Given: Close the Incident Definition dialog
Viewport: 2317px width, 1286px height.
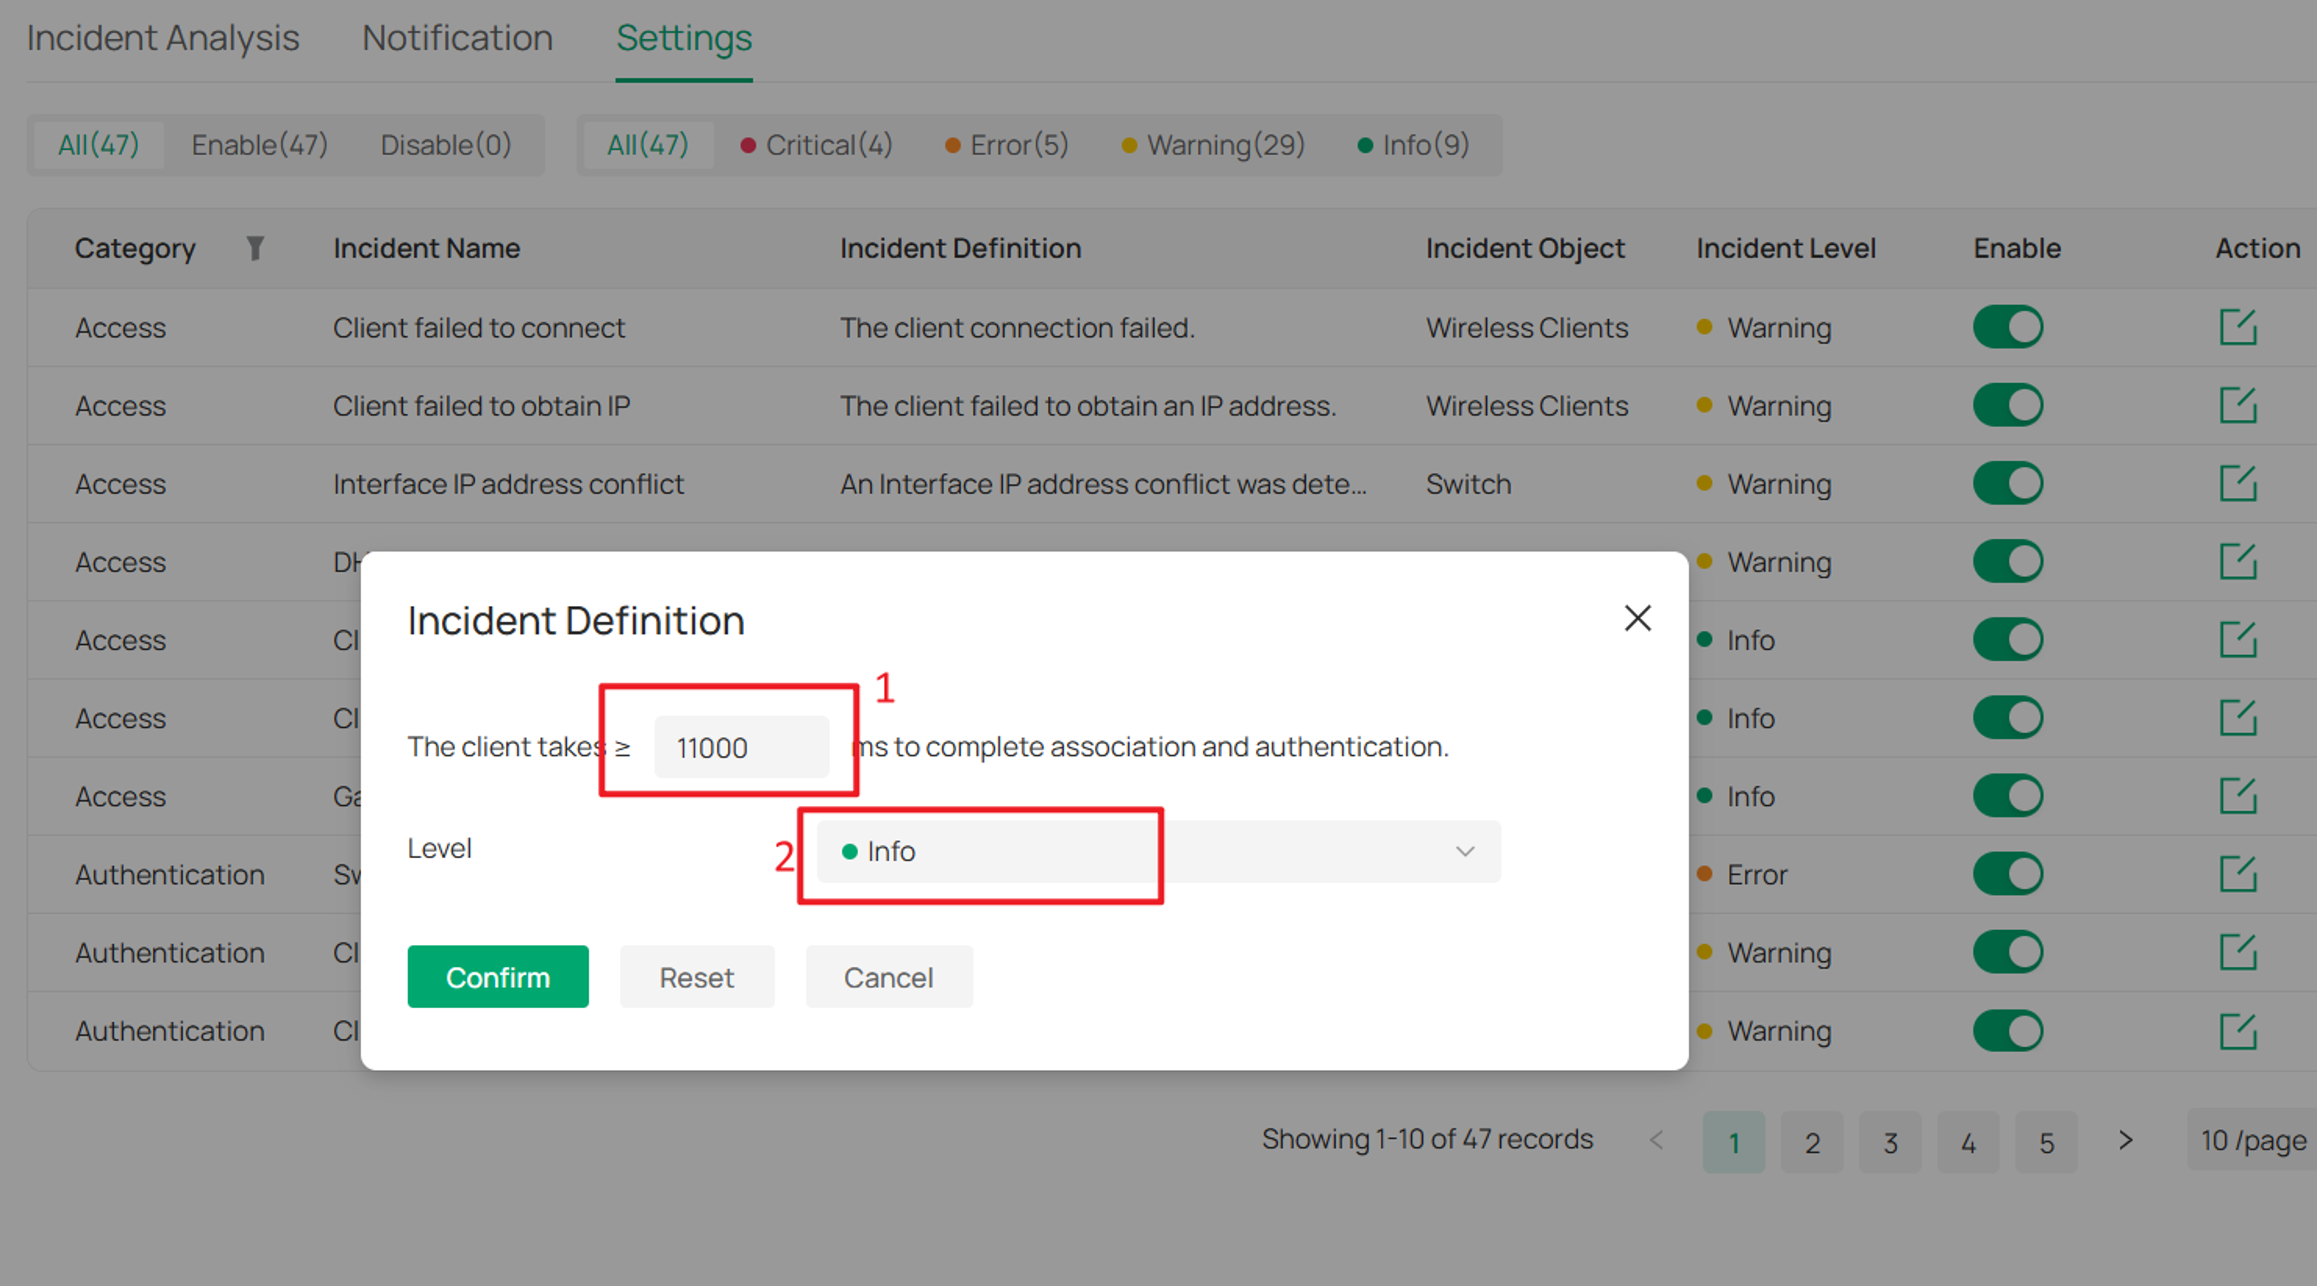Looking at the screenshot, I should (1637, 618).
